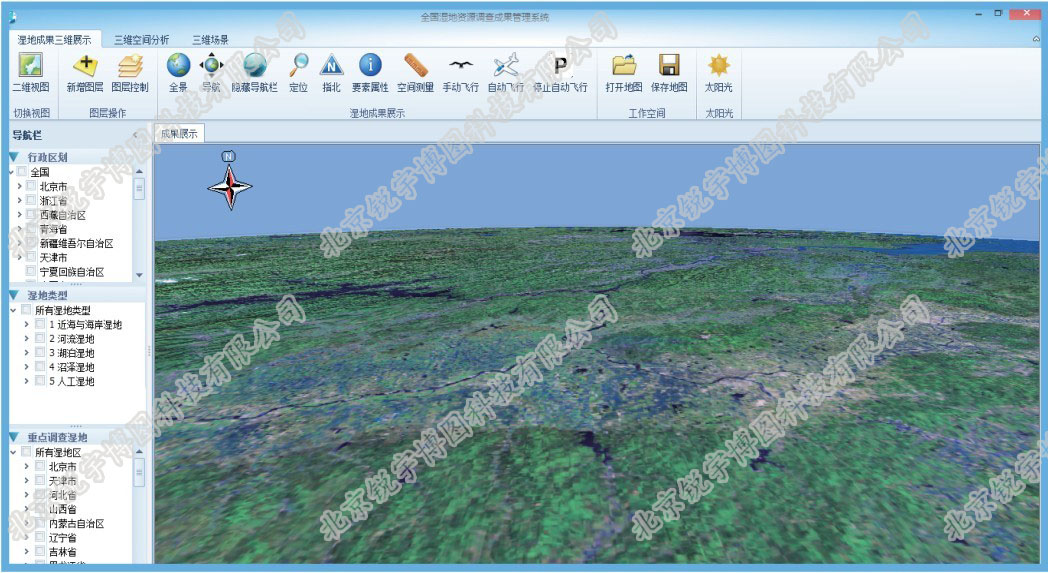Viewport: 1048px width, 573px height.
Task: Select the 空间测量 measurement ruler tool
Action: [x=415, y=66]
